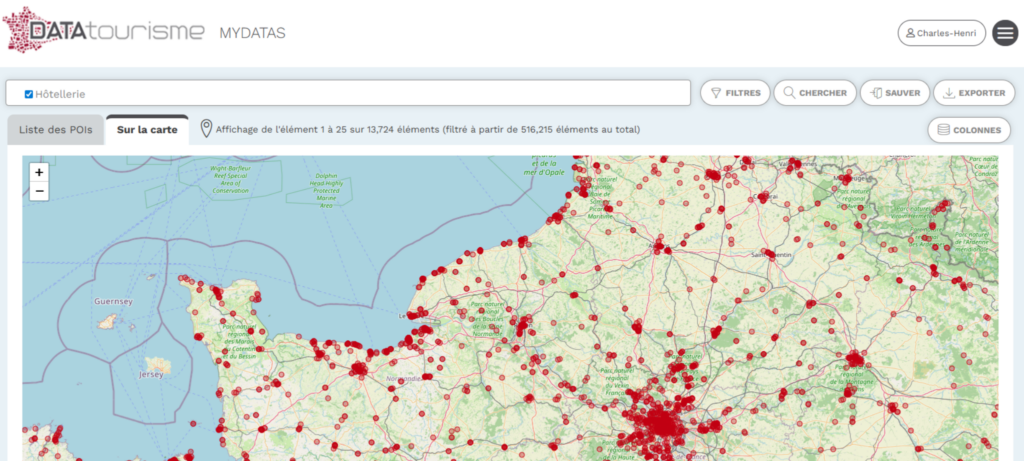Uncheck the Hôtellerie checkbox
This screenshot has width=1024, height=461.
point(29,94)
